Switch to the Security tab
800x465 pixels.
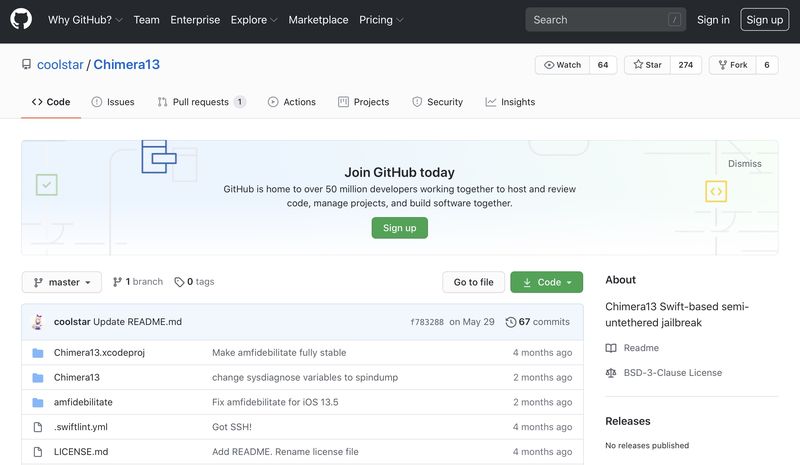(x=437, y=102)
